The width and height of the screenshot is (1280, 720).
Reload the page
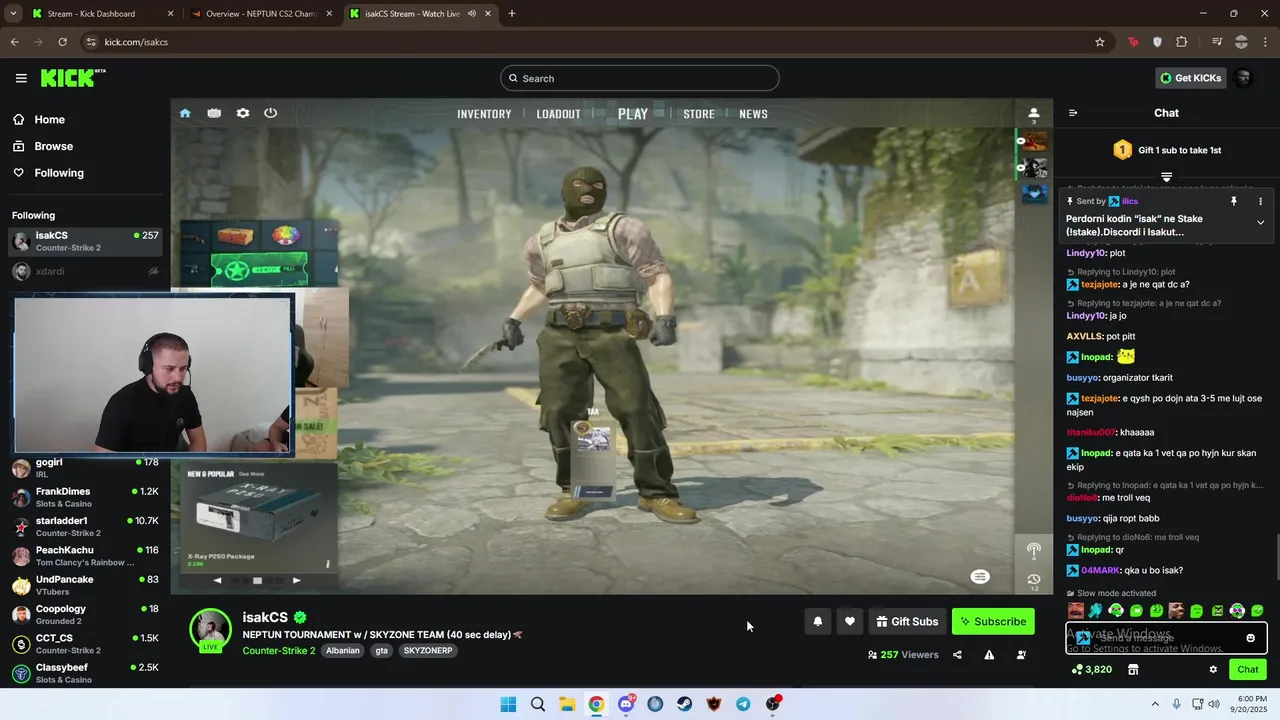pos(62,42)
